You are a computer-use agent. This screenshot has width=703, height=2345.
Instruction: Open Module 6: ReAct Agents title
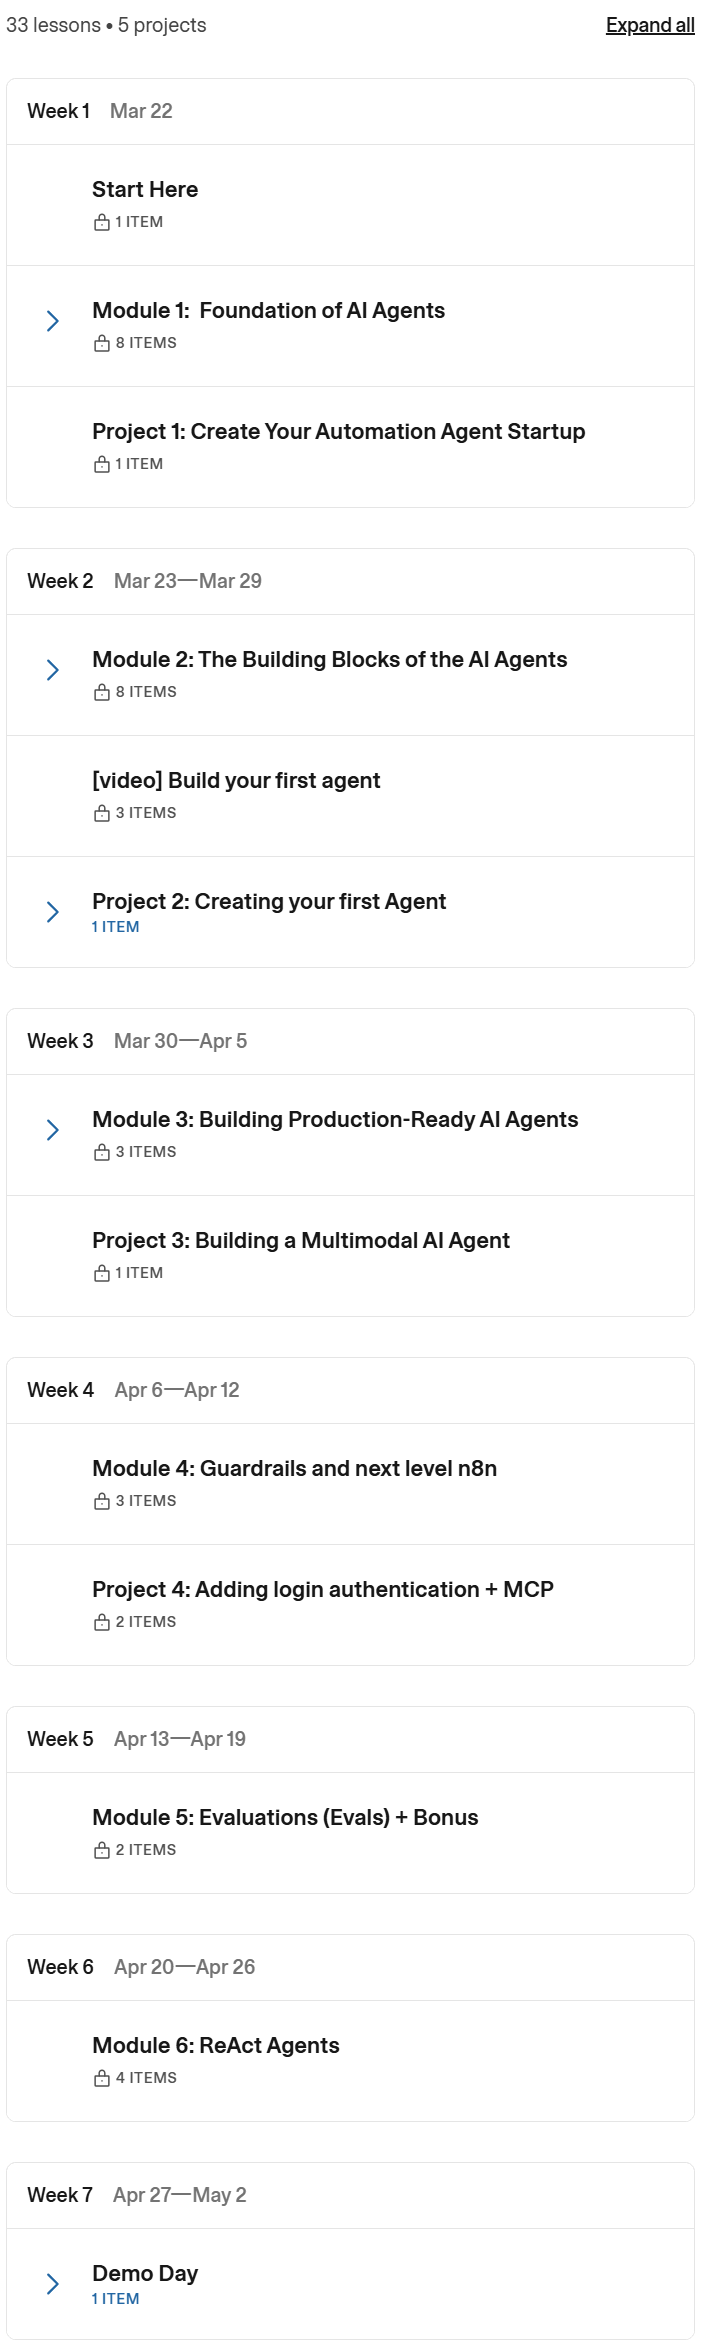pyautogui.click(x=216, y=2045)
